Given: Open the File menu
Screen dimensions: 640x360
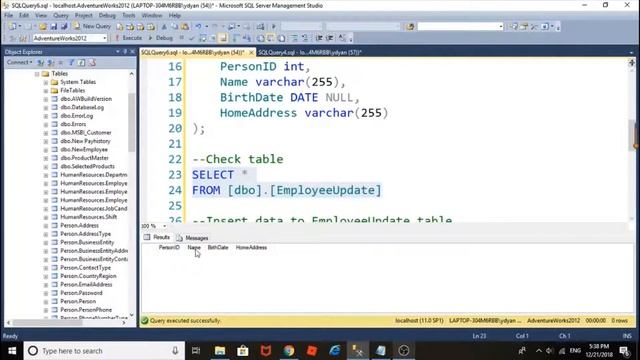Looking at the screenshot, I should 9,16.
